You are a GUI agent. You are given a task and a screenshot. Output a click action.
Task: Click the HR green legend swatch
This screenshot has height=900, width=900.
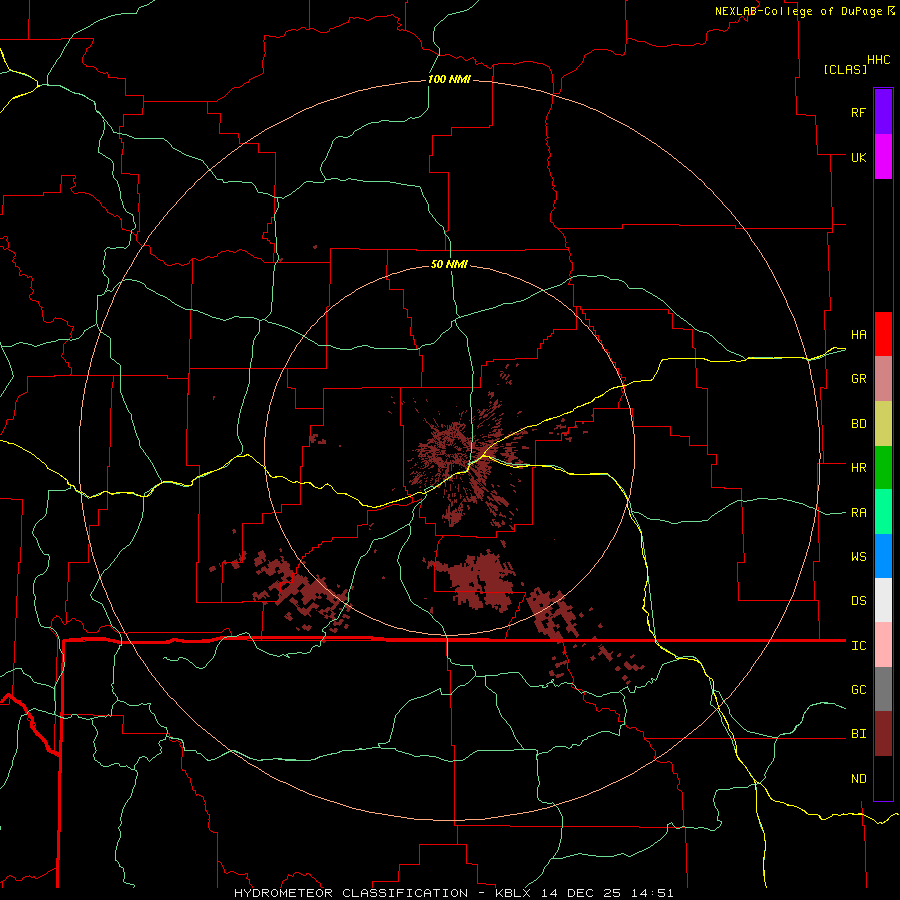click(x=883, y=468)
